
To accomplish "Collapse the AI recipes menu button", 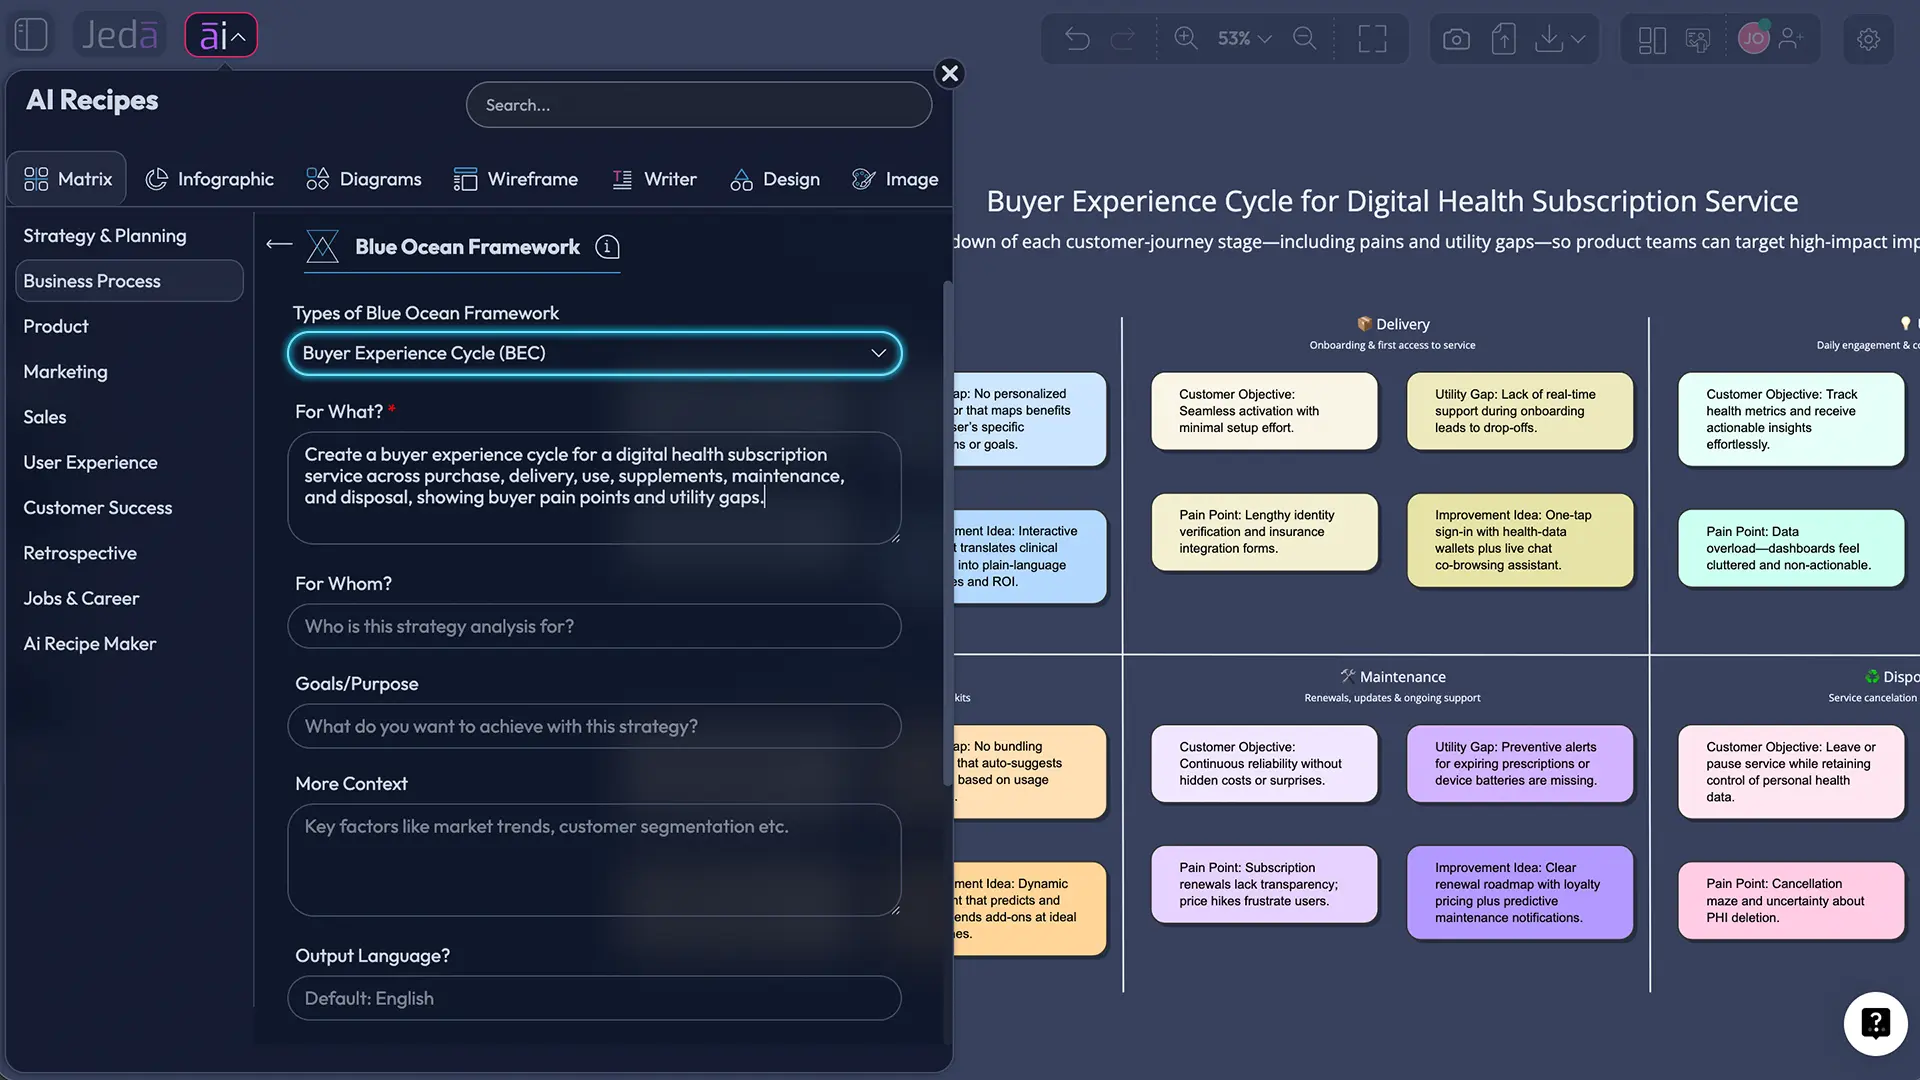I will 221,36.
